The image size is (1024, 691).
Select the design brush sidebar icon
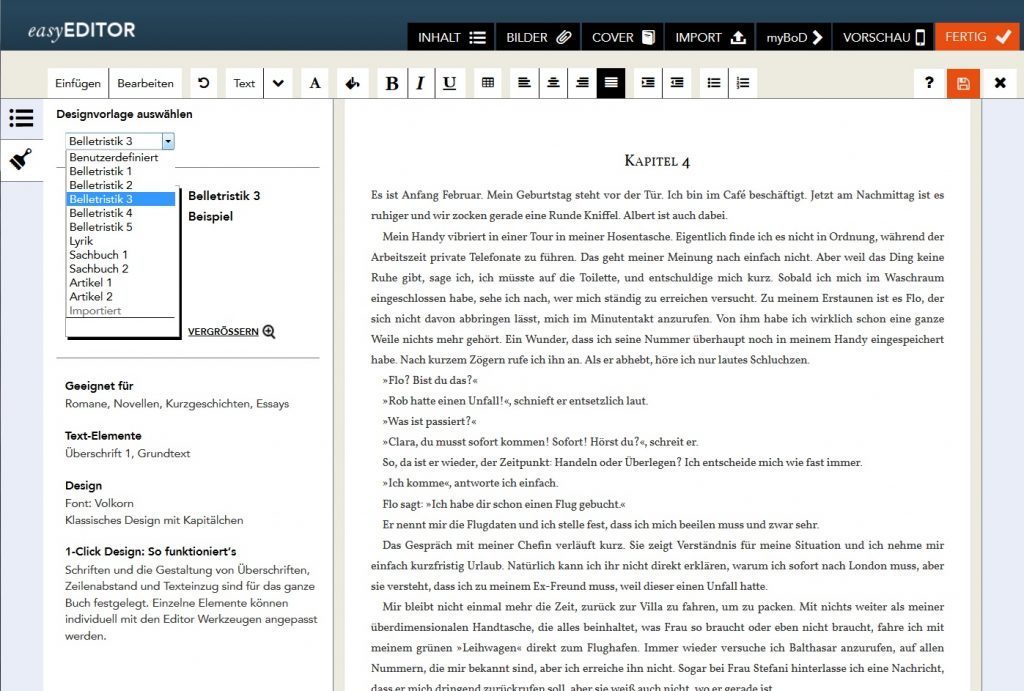[22, 159]
